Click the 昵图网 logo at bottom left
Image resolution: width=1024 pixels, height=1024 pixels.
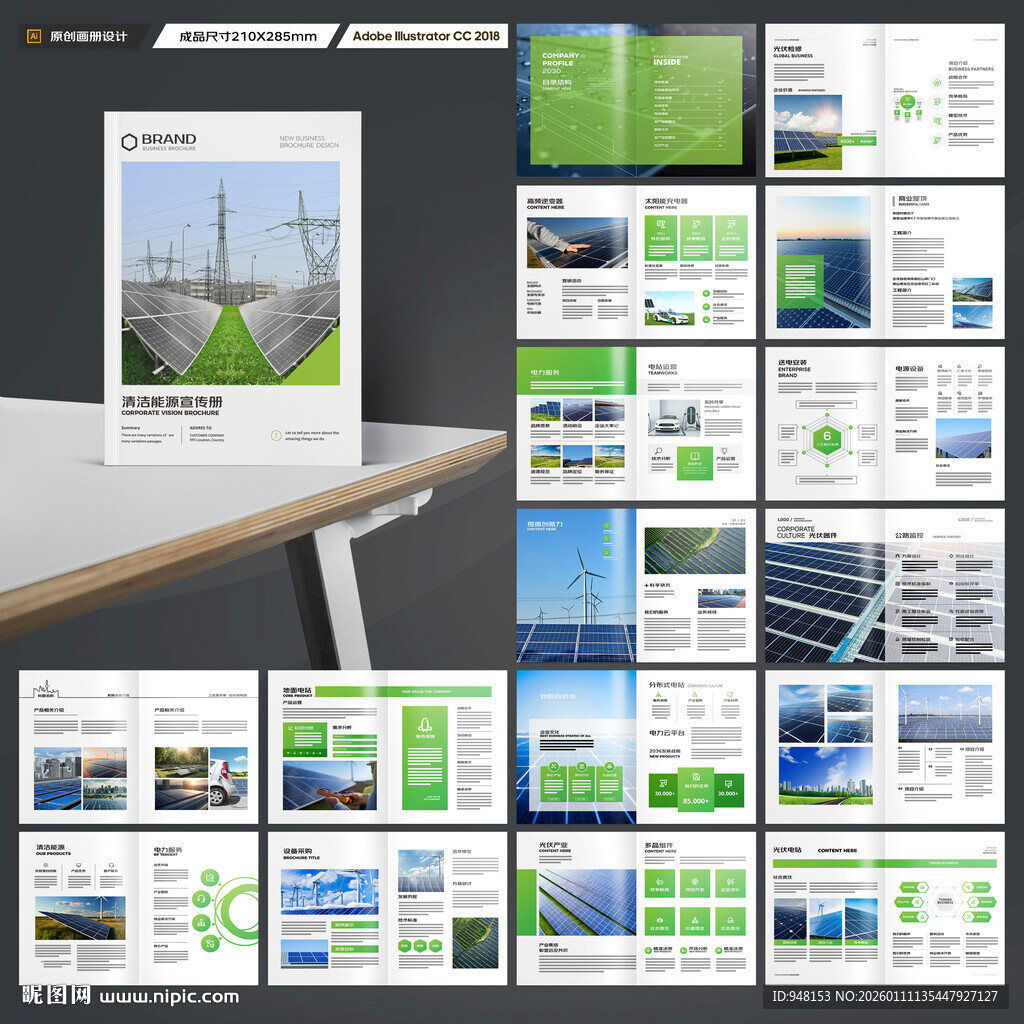tap(56, 995)
